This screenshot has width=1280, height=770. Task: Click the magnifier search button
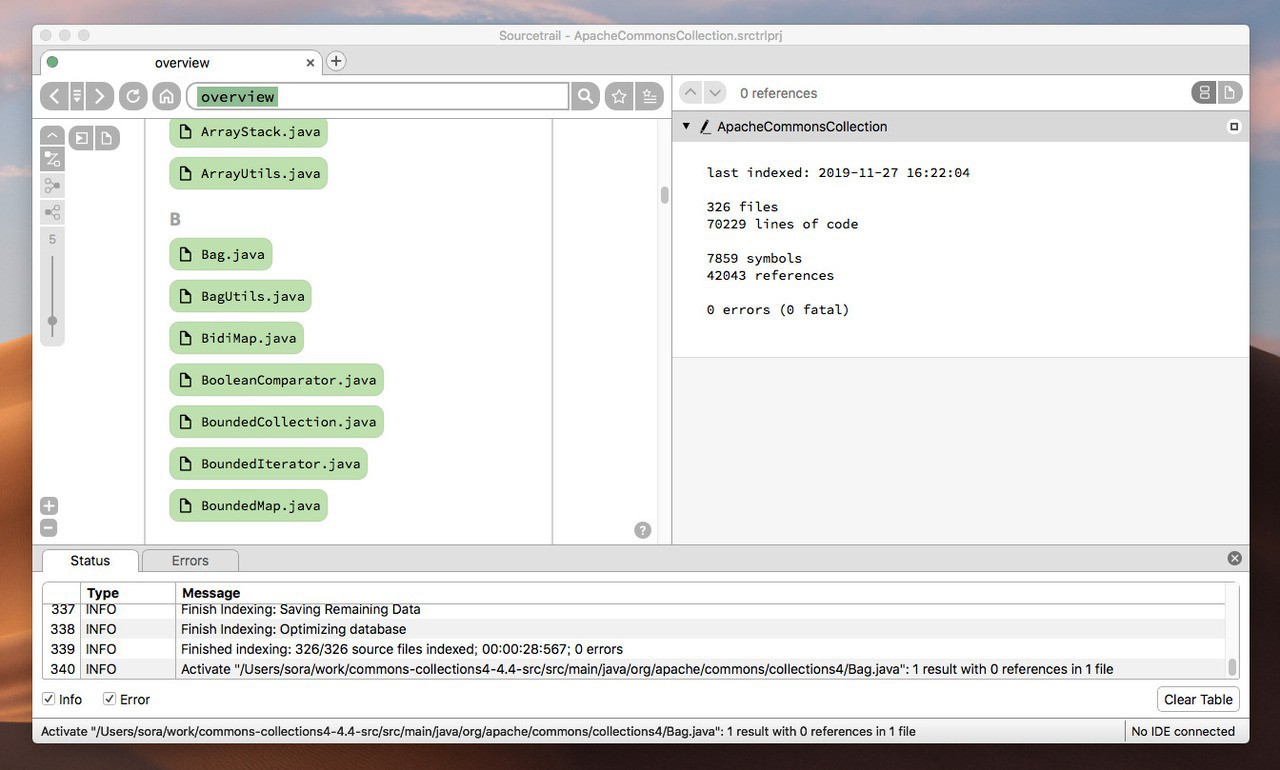[586, 96]
